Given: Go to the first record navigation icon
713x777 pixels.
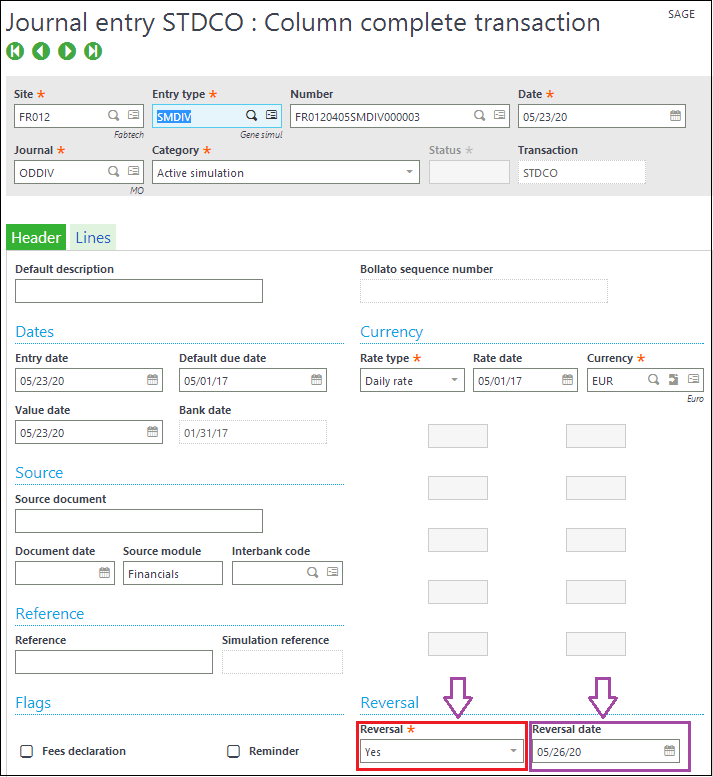Looking at the screenshot, I should [15, 51].
